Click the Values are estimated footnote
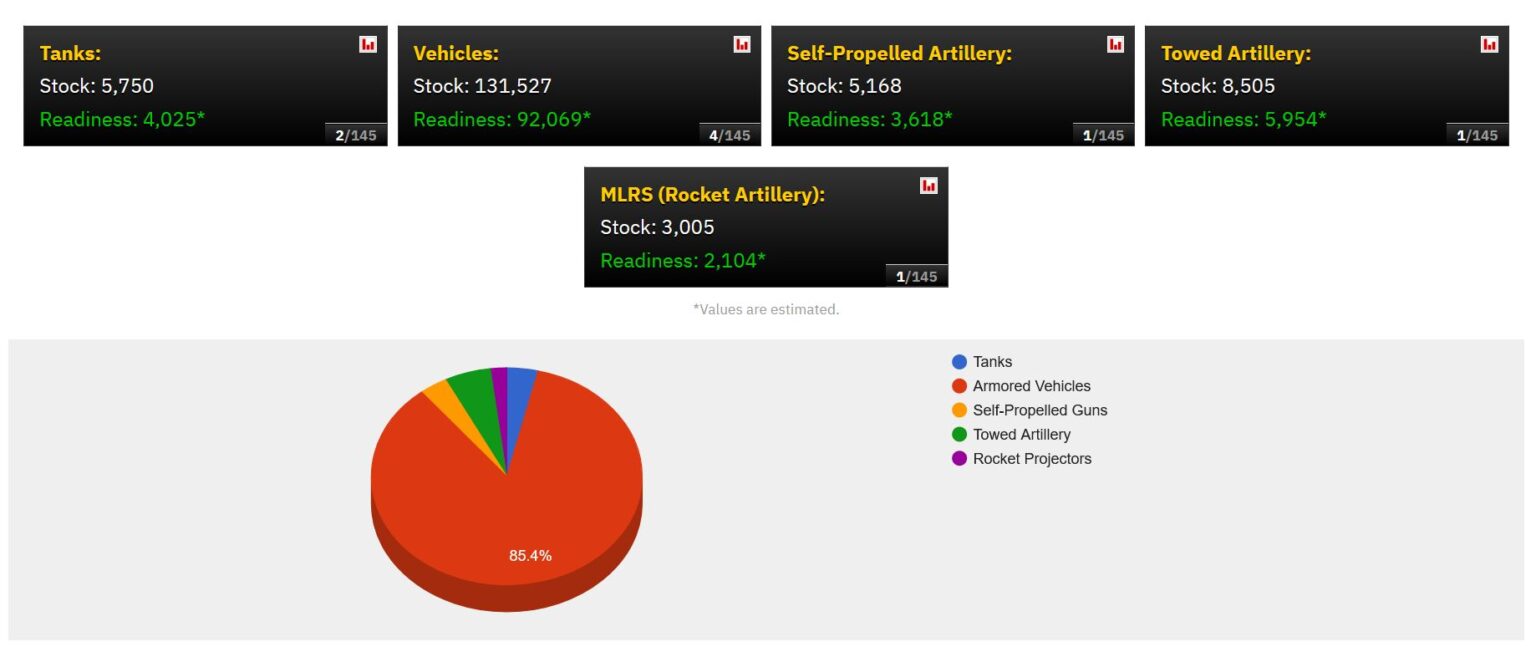The height and width of the screenshot is (657, 1536). (x=768, y=309)
